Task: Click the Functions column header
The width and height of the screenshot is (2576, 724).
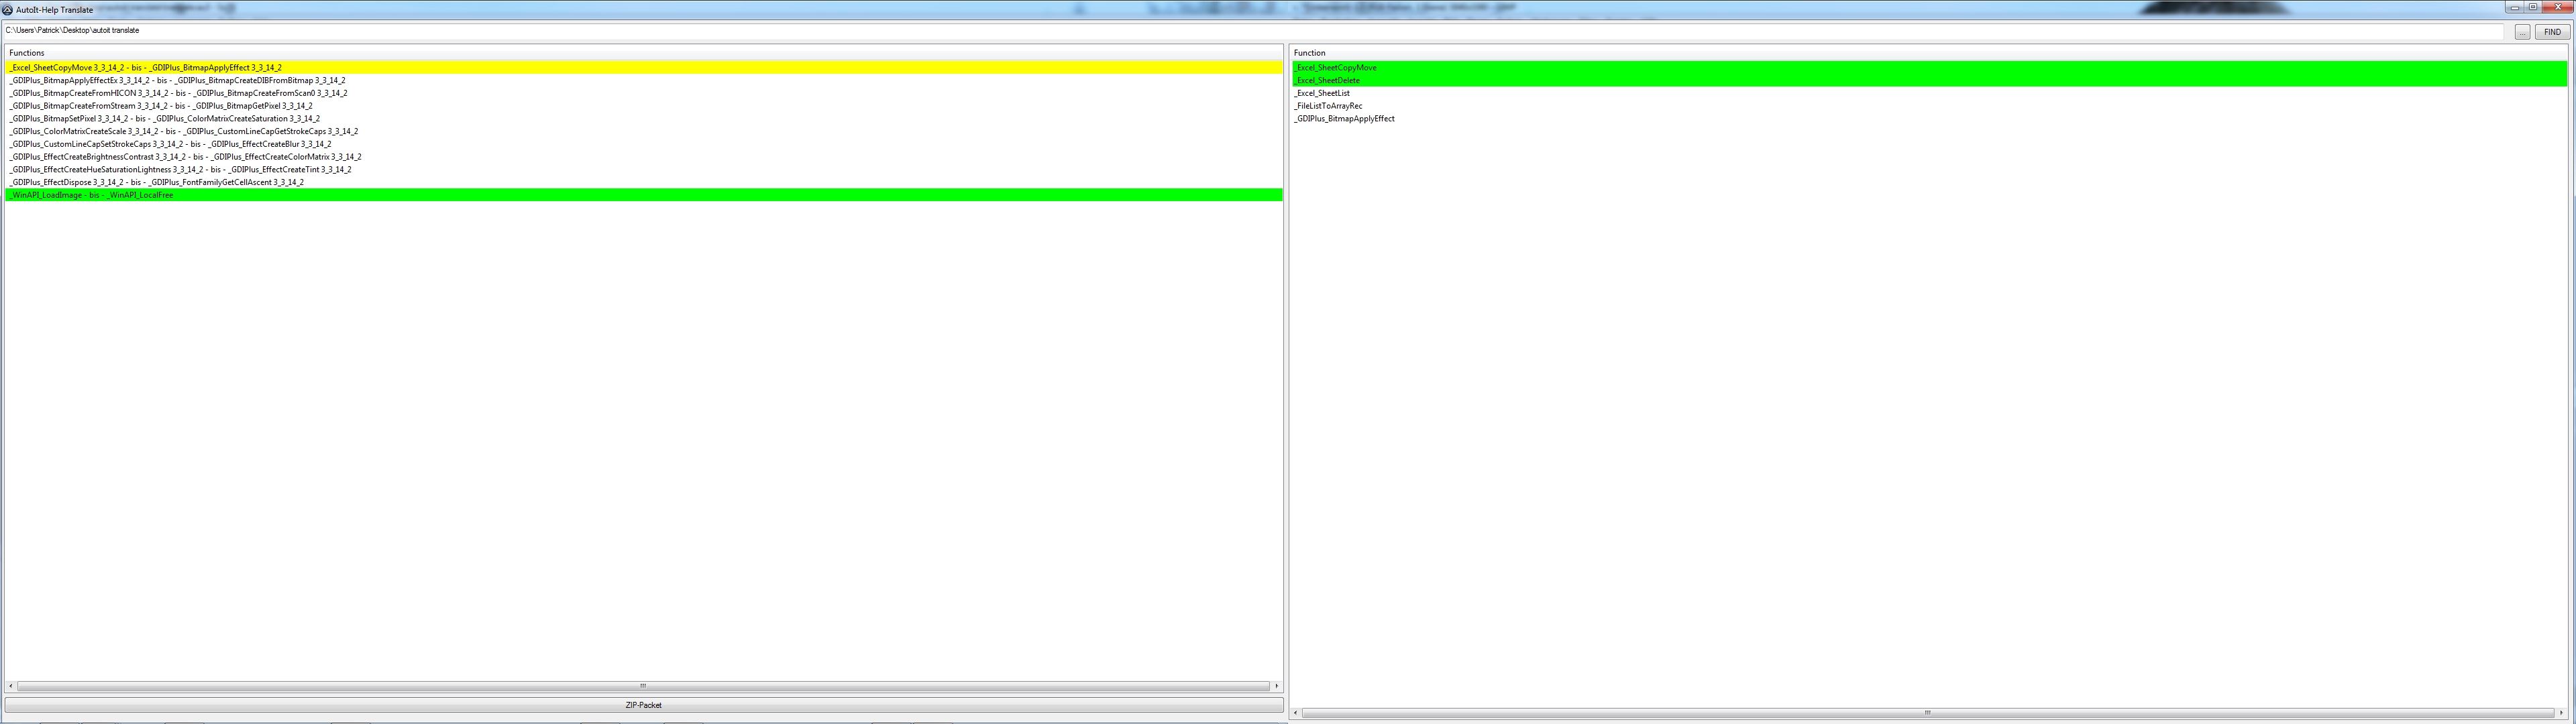Action: tap(27, 53)
